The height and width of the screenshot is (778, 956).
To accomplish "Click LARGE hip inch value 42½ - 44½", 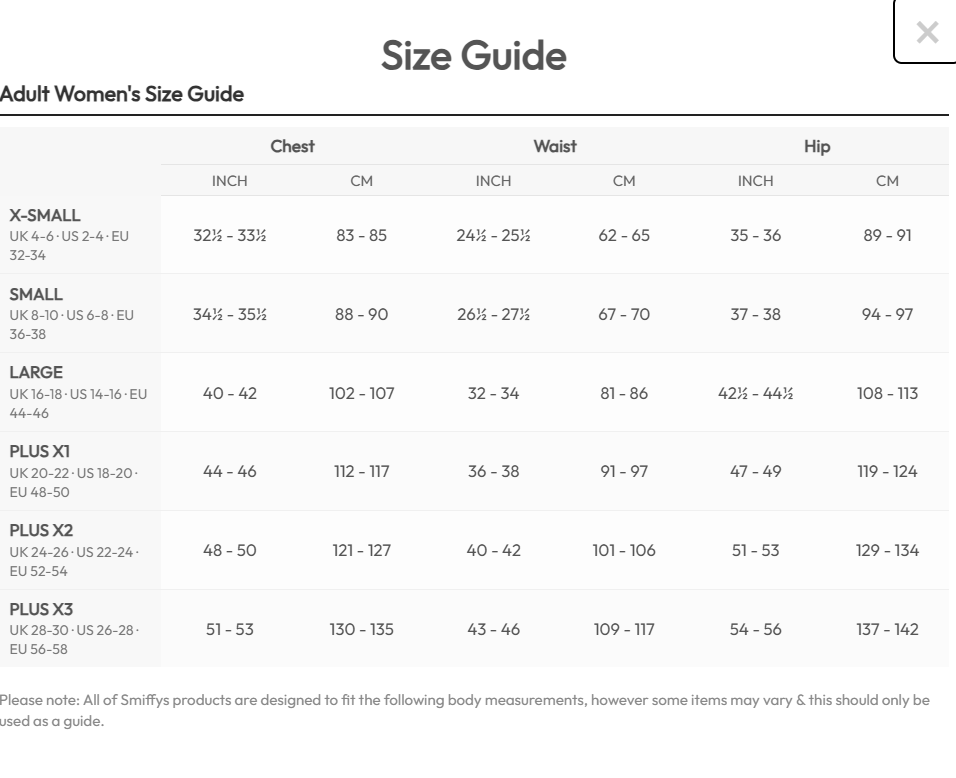I will click(x=755, y=393).
